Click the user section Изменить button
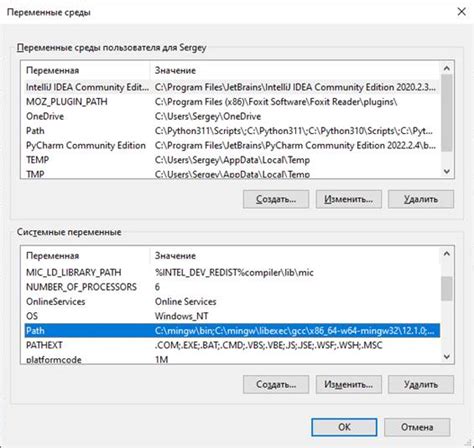 [x=349, y=199]
